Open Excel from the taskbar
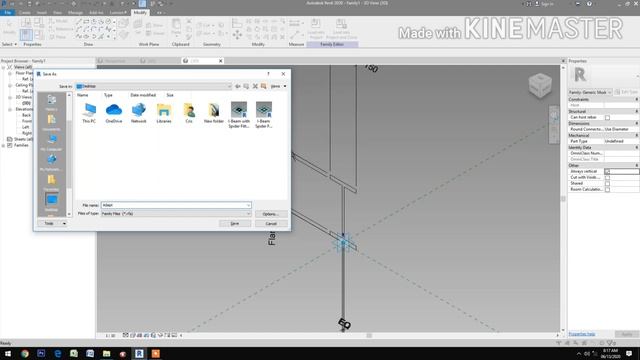 (73, 353)
